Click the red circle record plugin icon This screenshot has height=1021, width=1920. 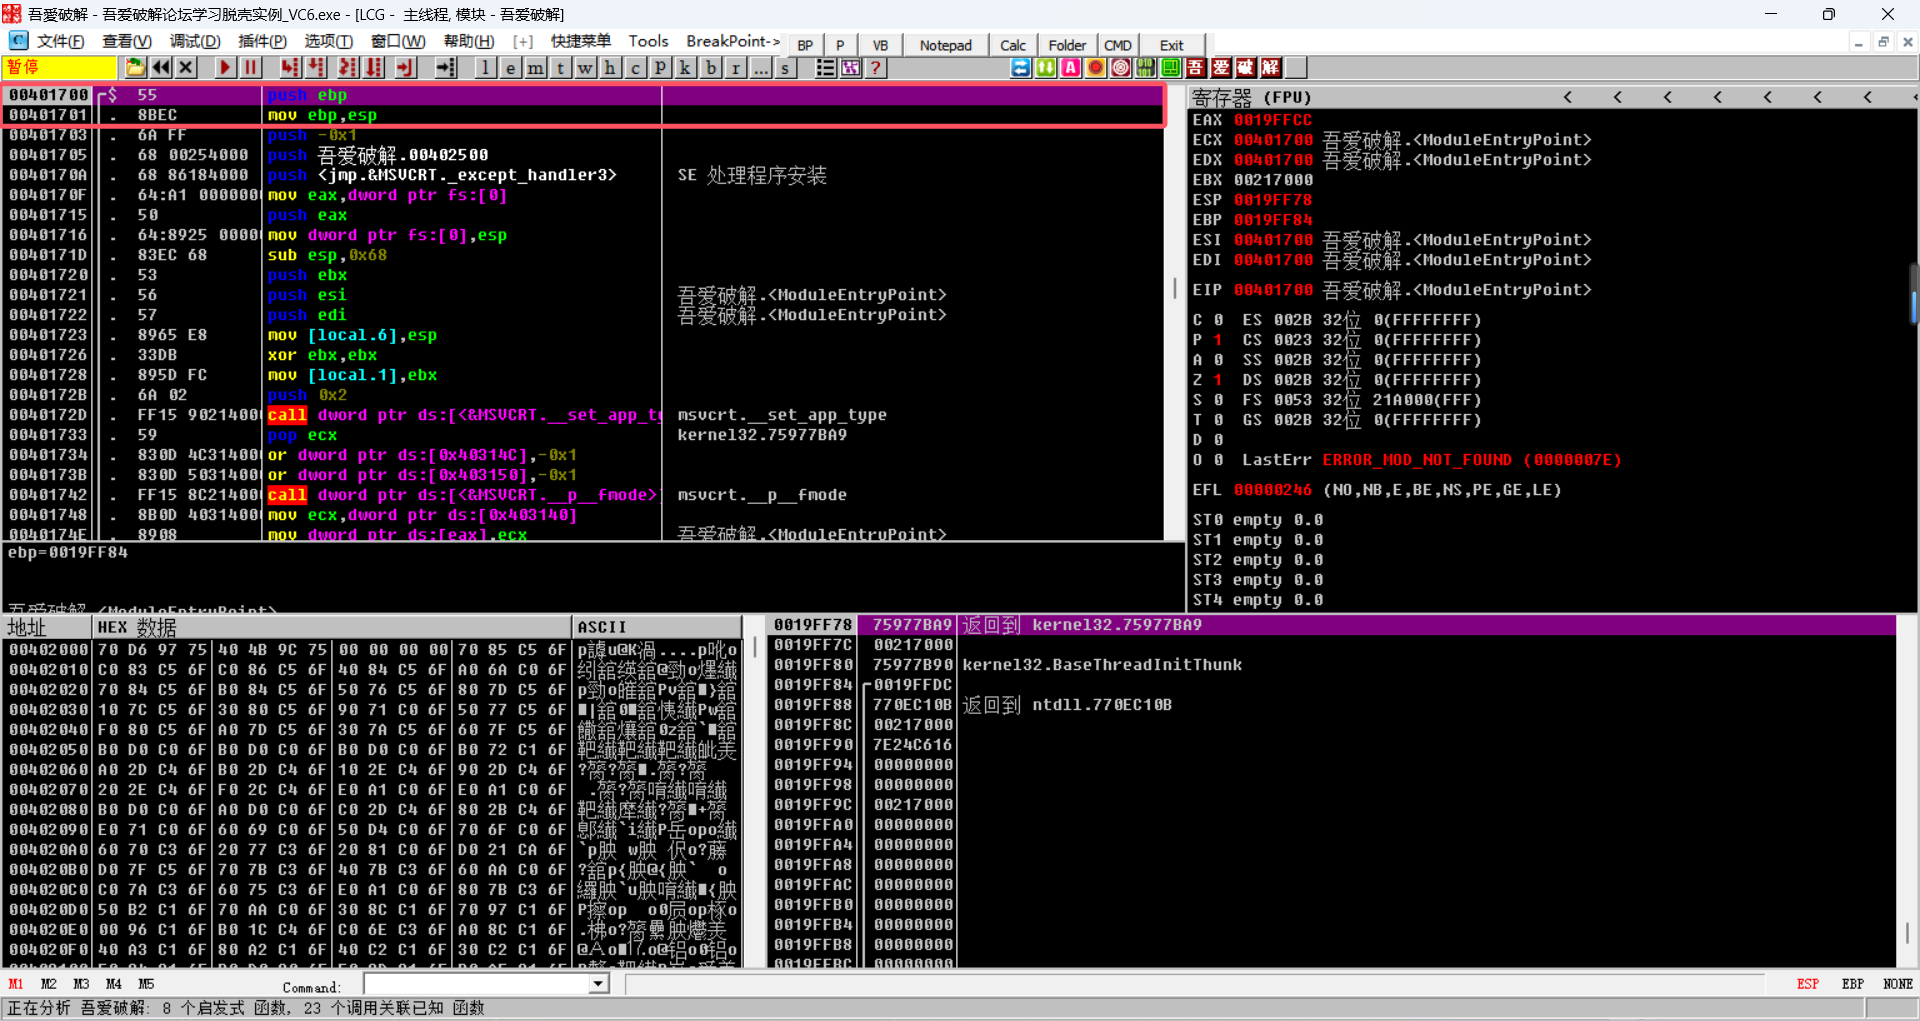coord(1095,68)
